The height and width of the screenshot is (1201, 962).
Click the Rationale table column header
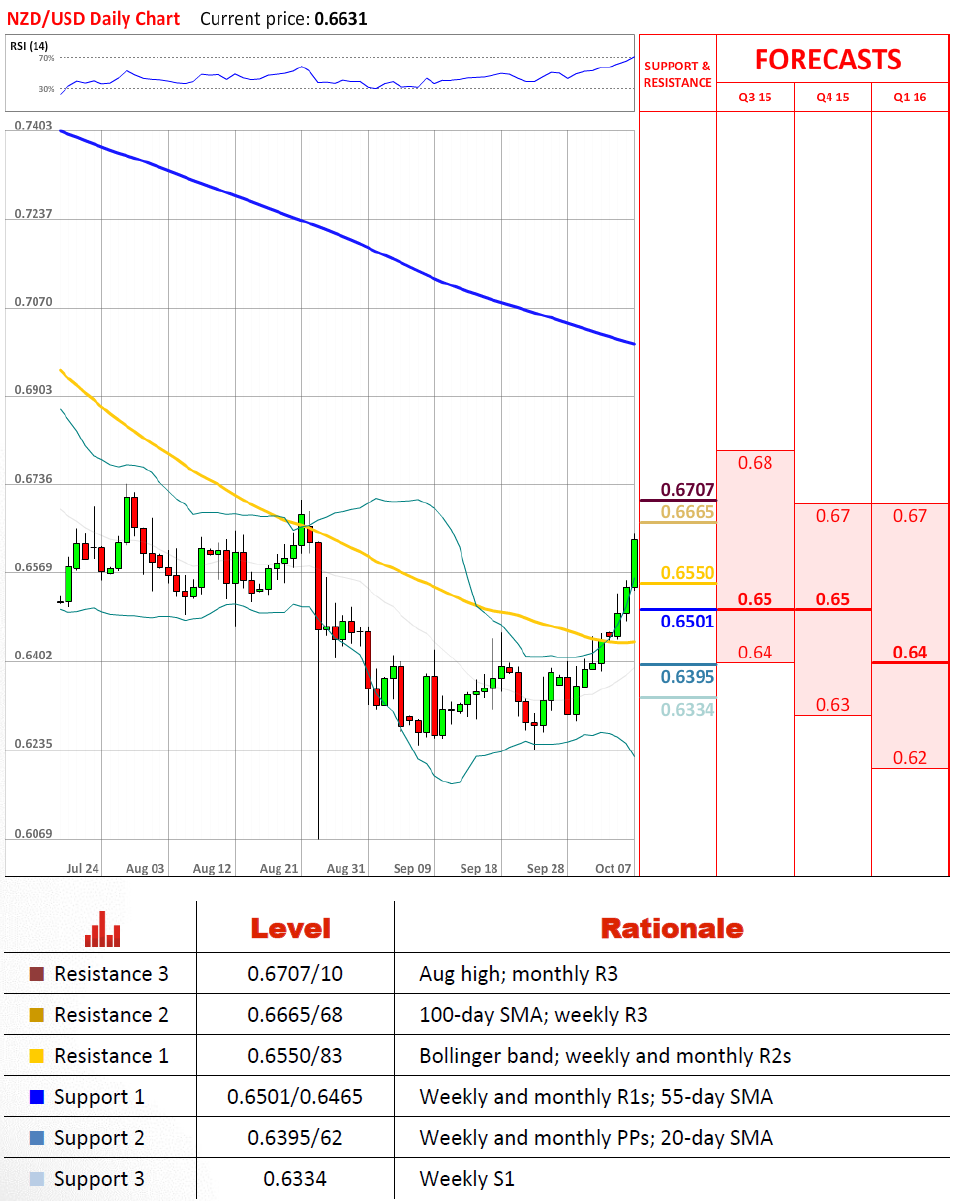click(x=672, y=929)
